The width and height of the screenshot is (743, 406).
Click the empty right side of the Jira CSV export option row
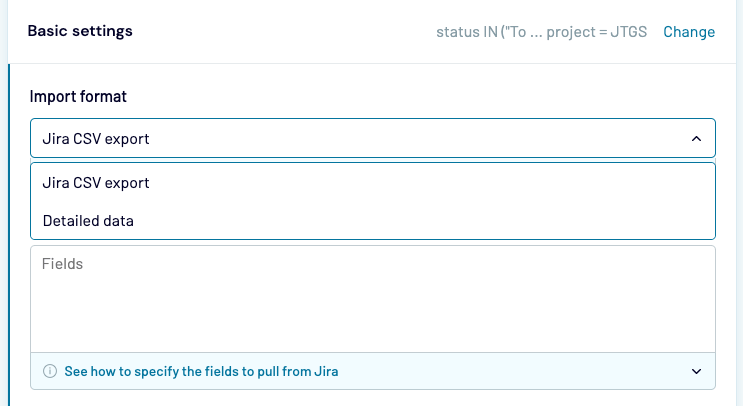[x=500, y=183]
